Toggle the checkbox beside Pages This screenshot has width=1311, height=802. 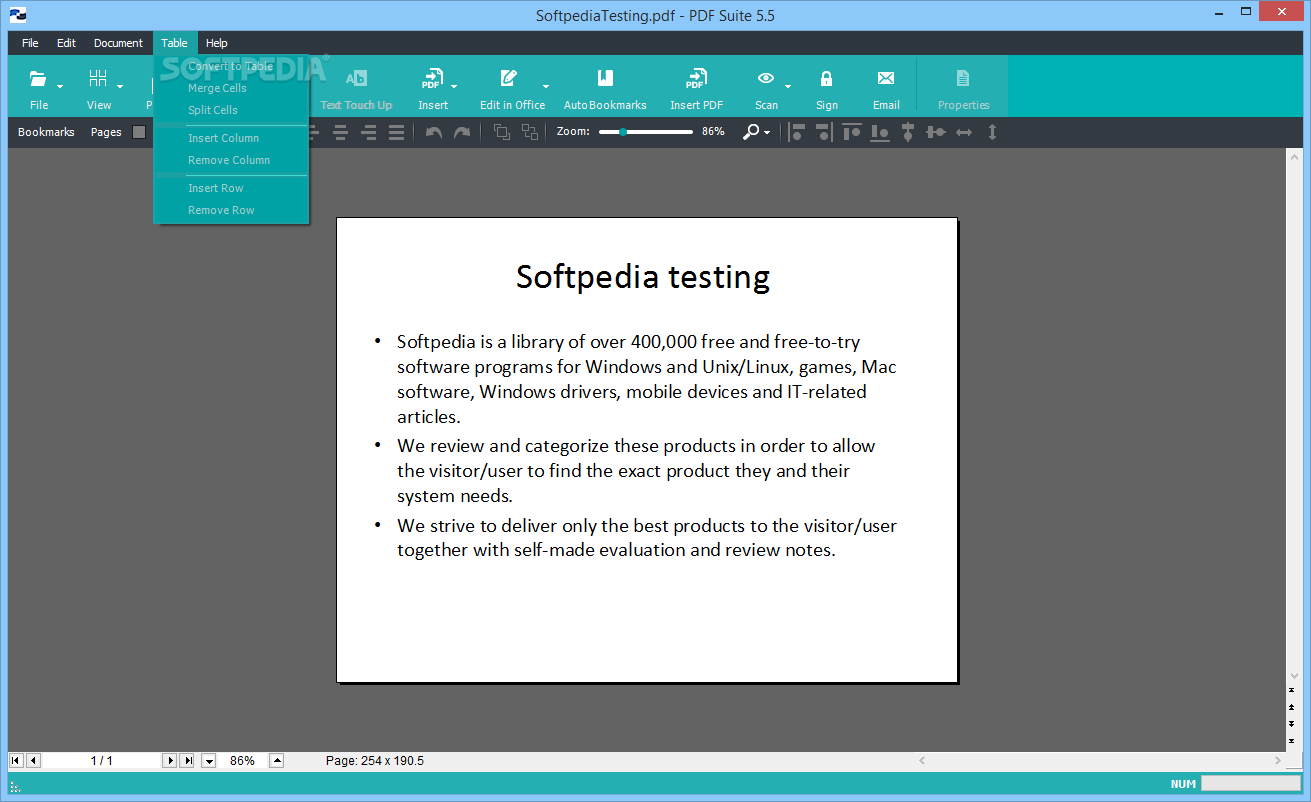pyautogui.click(x=139, y=132)
